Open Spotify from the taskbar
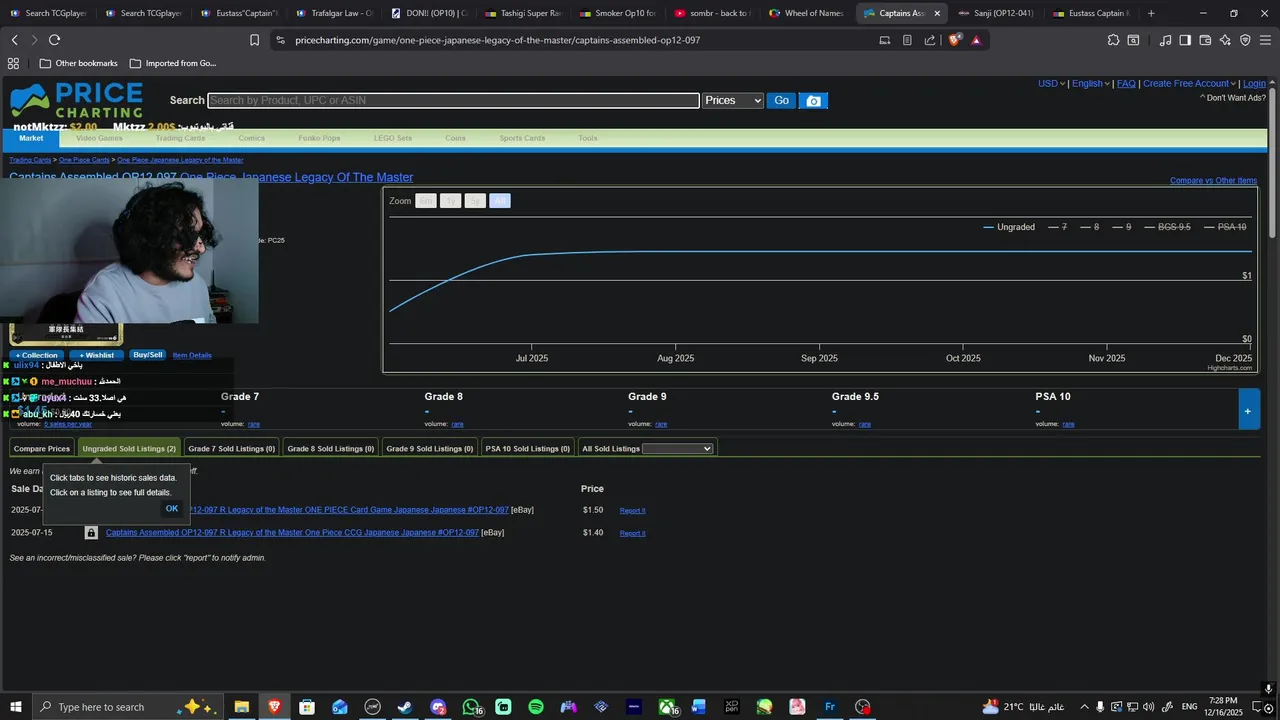 [x=536, y=707]
